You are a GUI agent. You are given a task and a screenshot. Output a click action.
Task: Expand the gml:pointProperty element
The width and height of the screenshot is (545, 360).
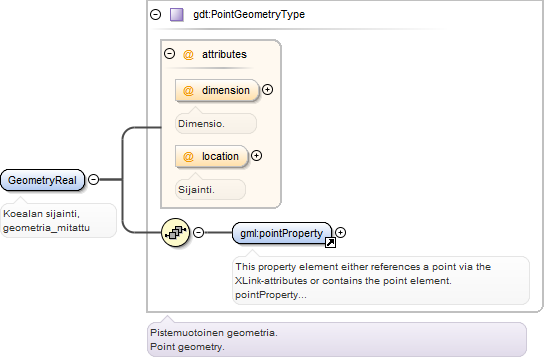coord(341,232)
